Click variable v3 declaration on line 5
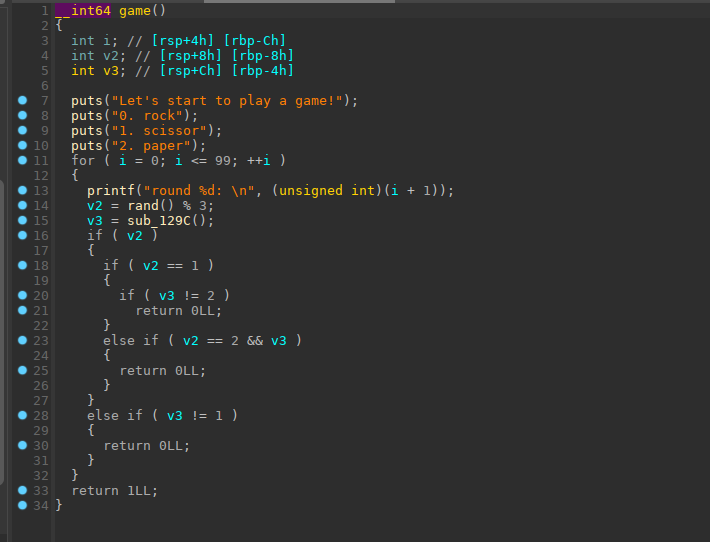The image size is (710, 542). click(x=111, y=71)
